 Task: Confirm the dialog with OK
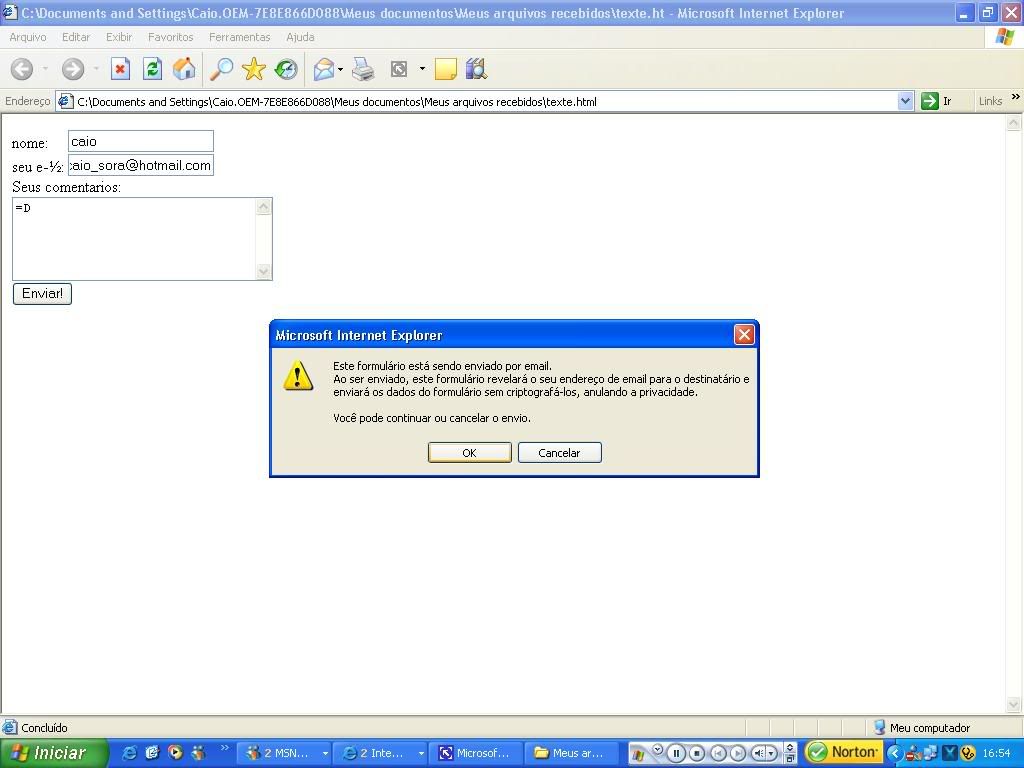pos(470,453)
